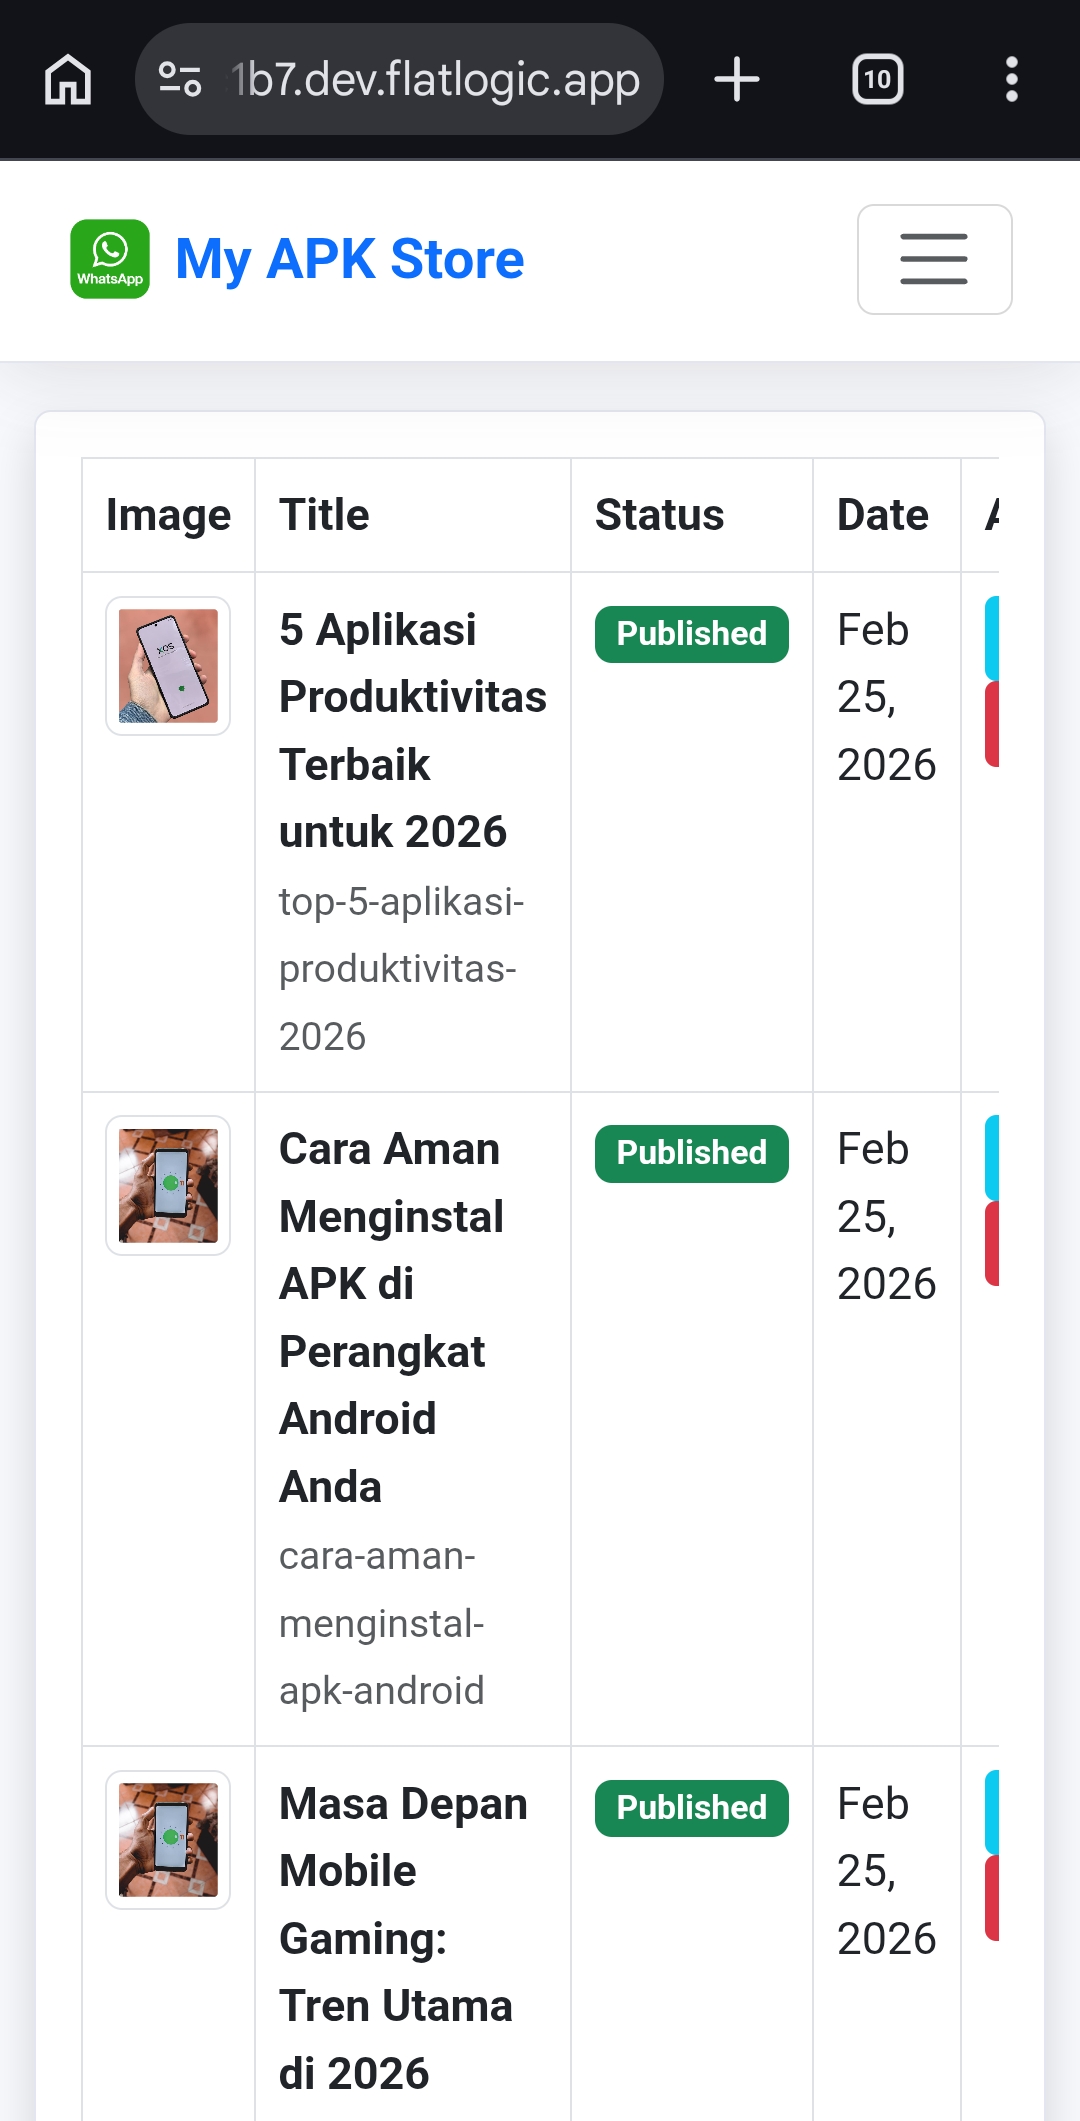Expand the hamburger navigation menu
Viewport: 1080px width, 2121px height.
click(x=934, y=260)
